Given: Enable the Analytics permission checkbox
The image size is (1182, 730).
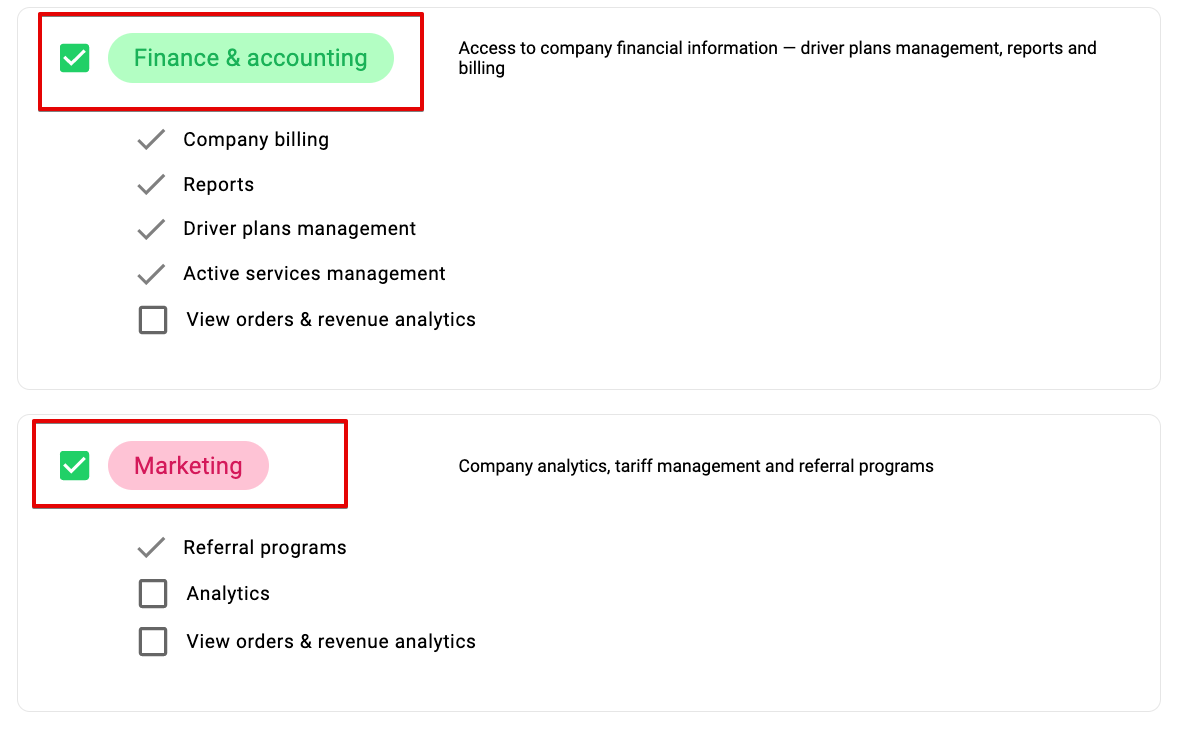Looking at the screenshot, I should point(153,594).
